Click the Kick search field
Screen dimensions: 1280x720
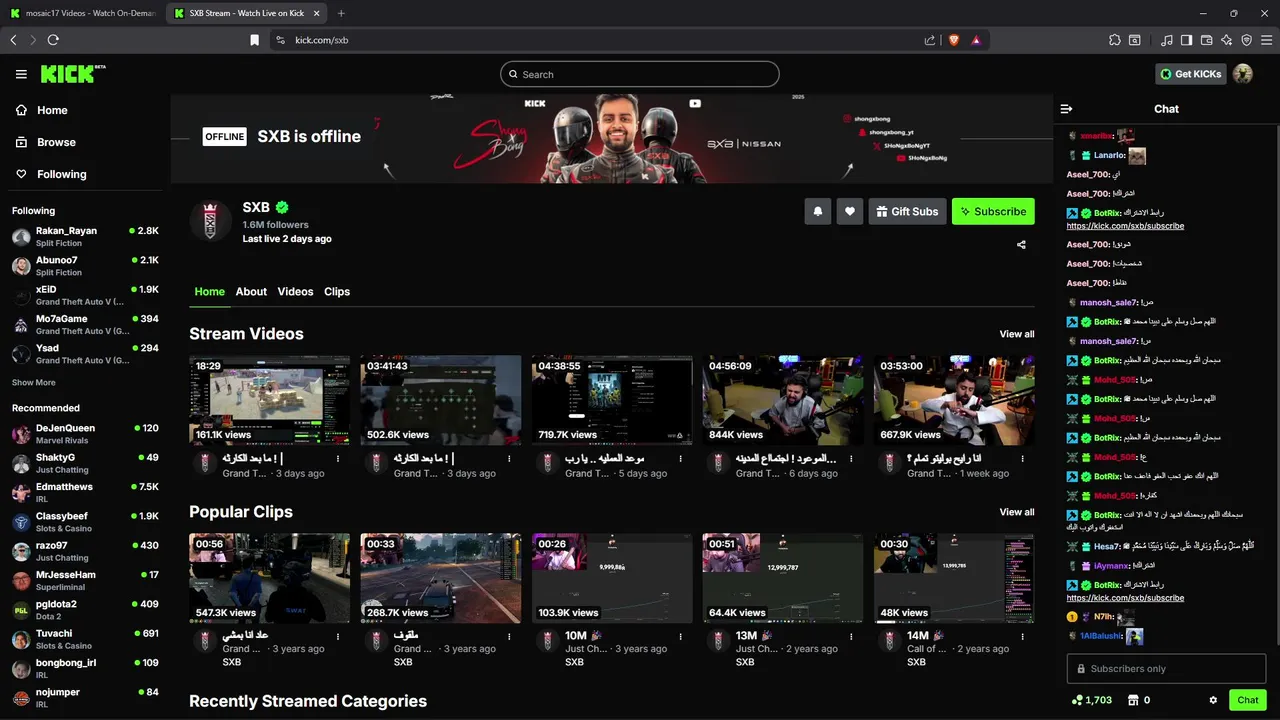(640, 74)
